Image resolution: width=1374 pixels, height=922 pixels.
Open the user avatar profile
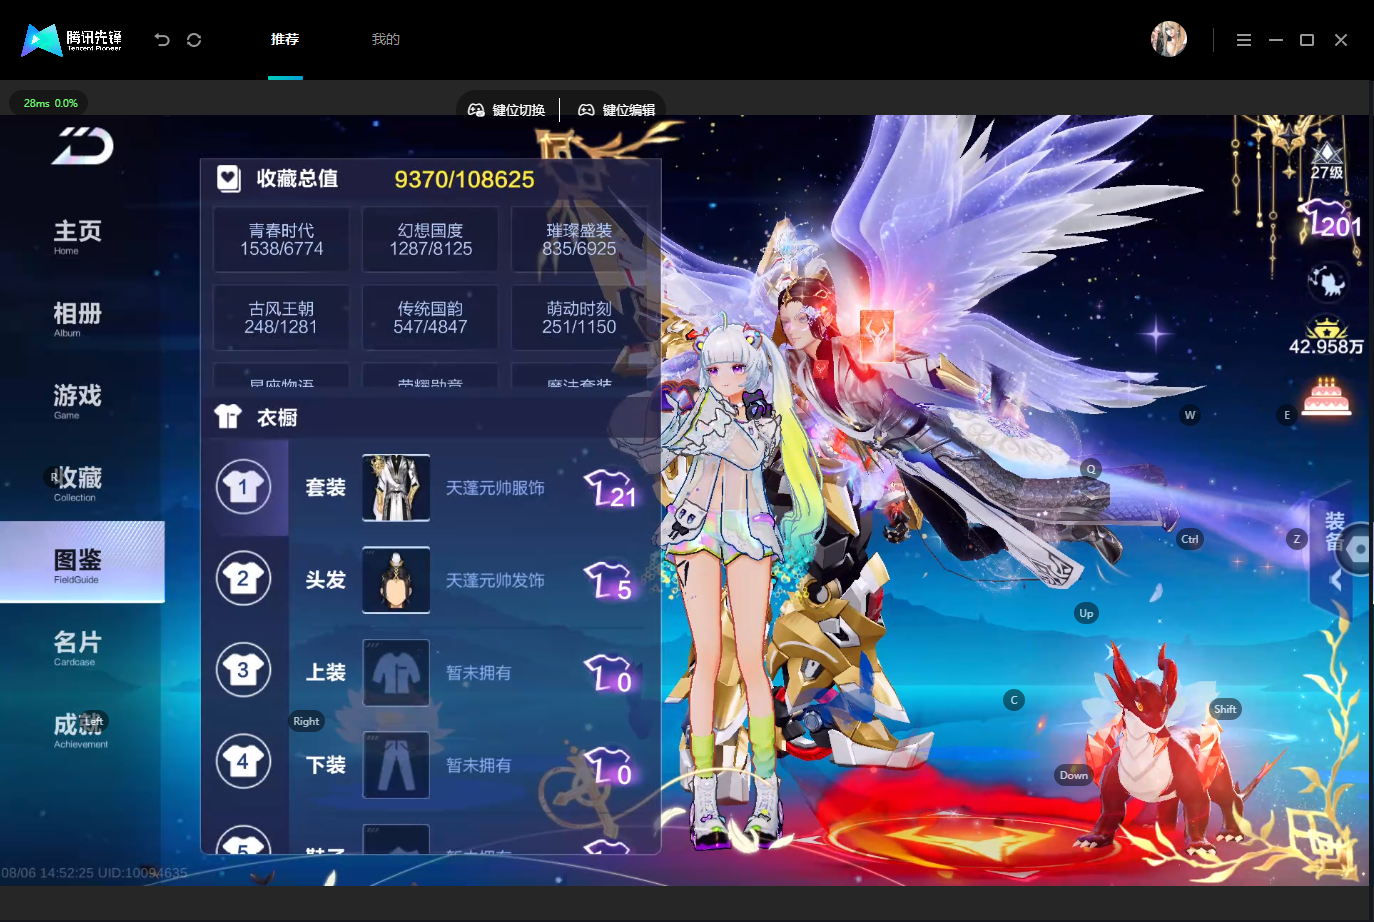pyautogui.click(x=1169, y=39)
